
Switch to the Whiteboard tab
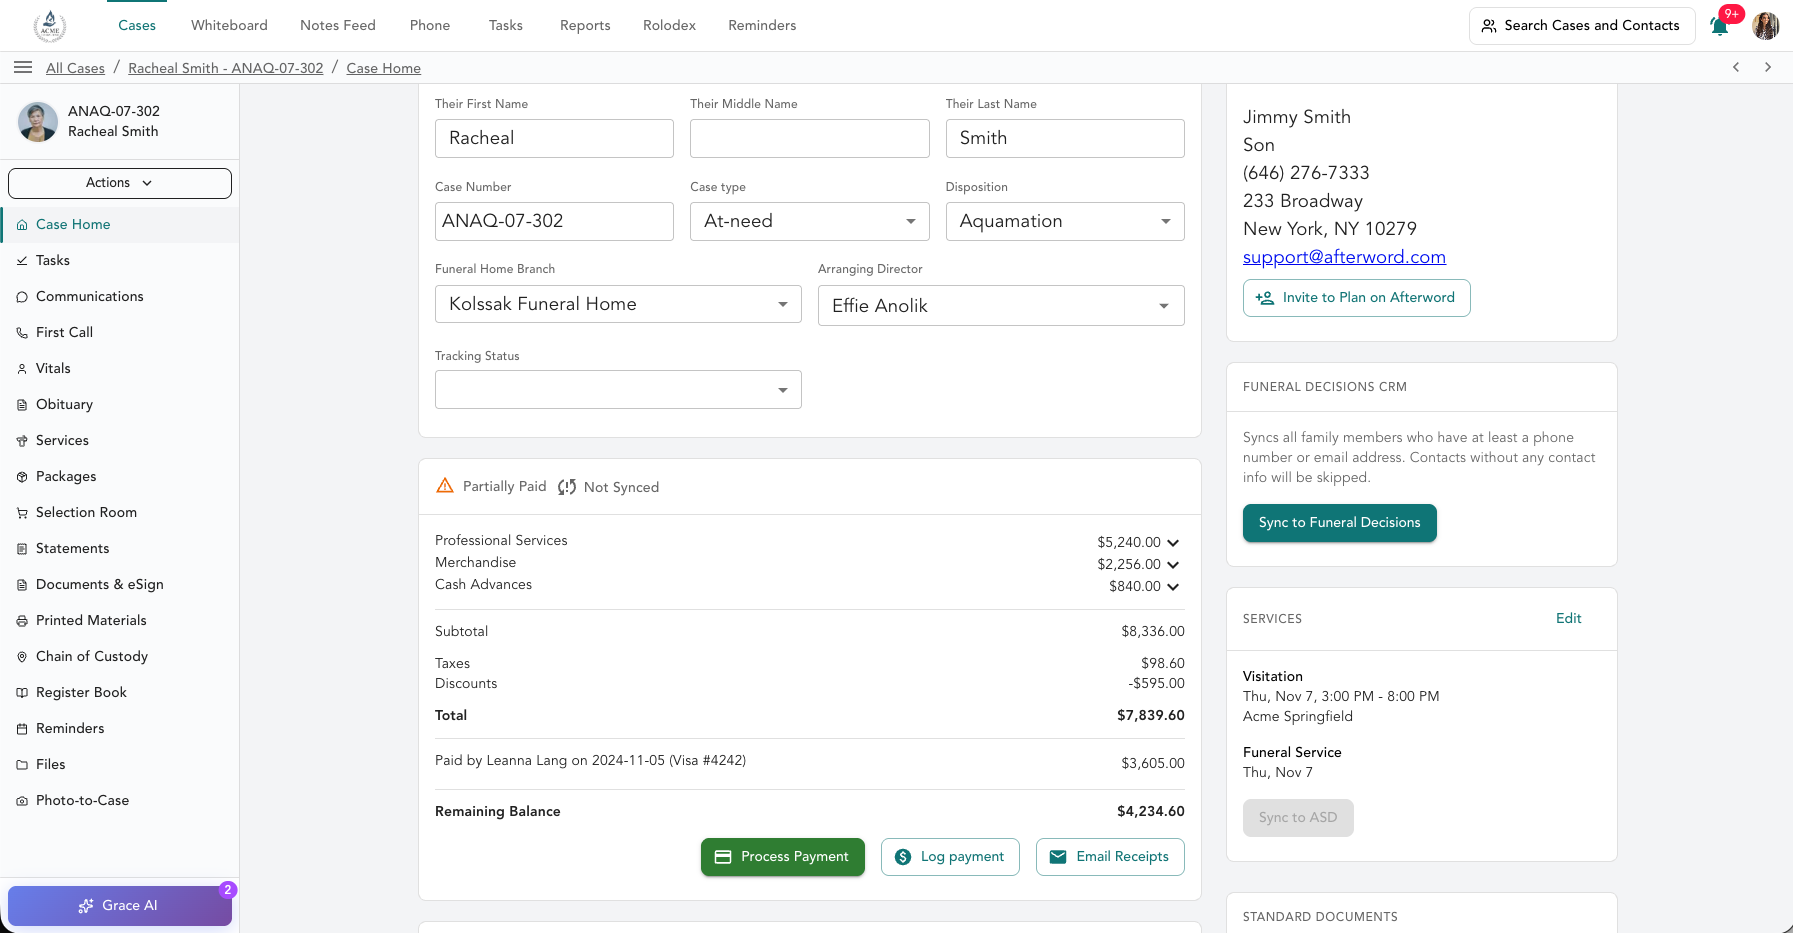coord(229,26)
